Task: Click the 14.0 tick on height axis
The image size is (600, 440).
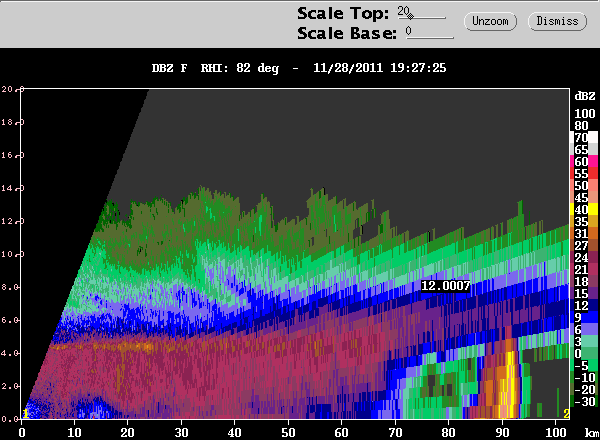Action: [11, 188]
